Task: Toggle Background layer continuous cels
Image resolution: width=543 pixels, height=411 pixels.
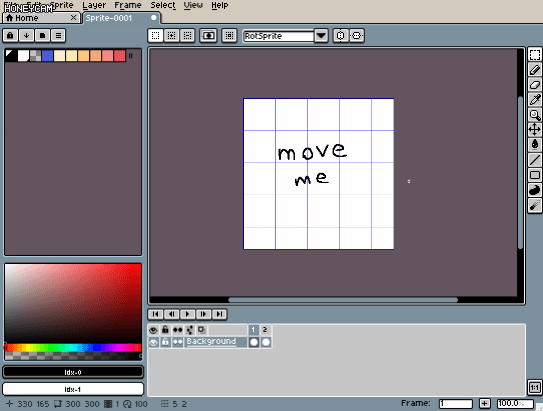Action: point(177,342)
